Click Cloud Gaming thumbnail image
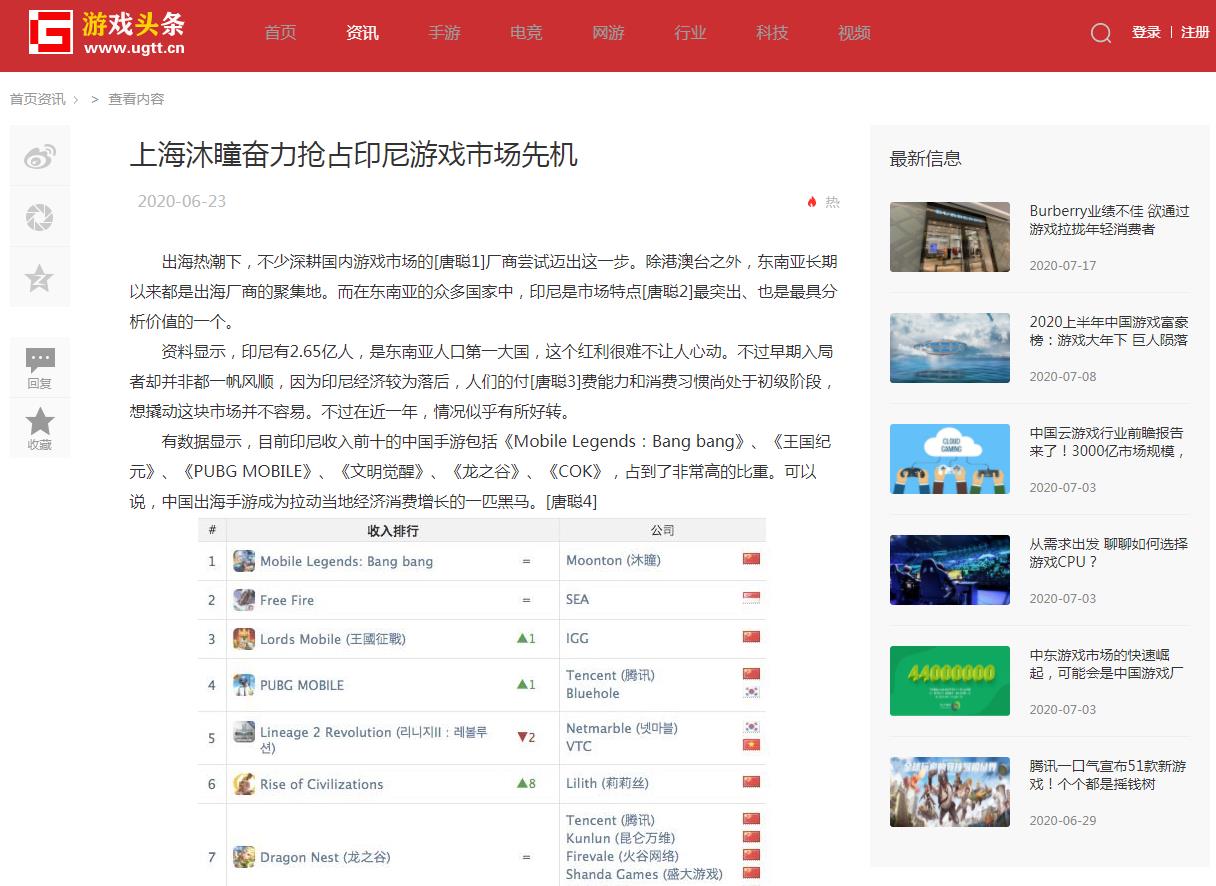 [x=950, y=459]
